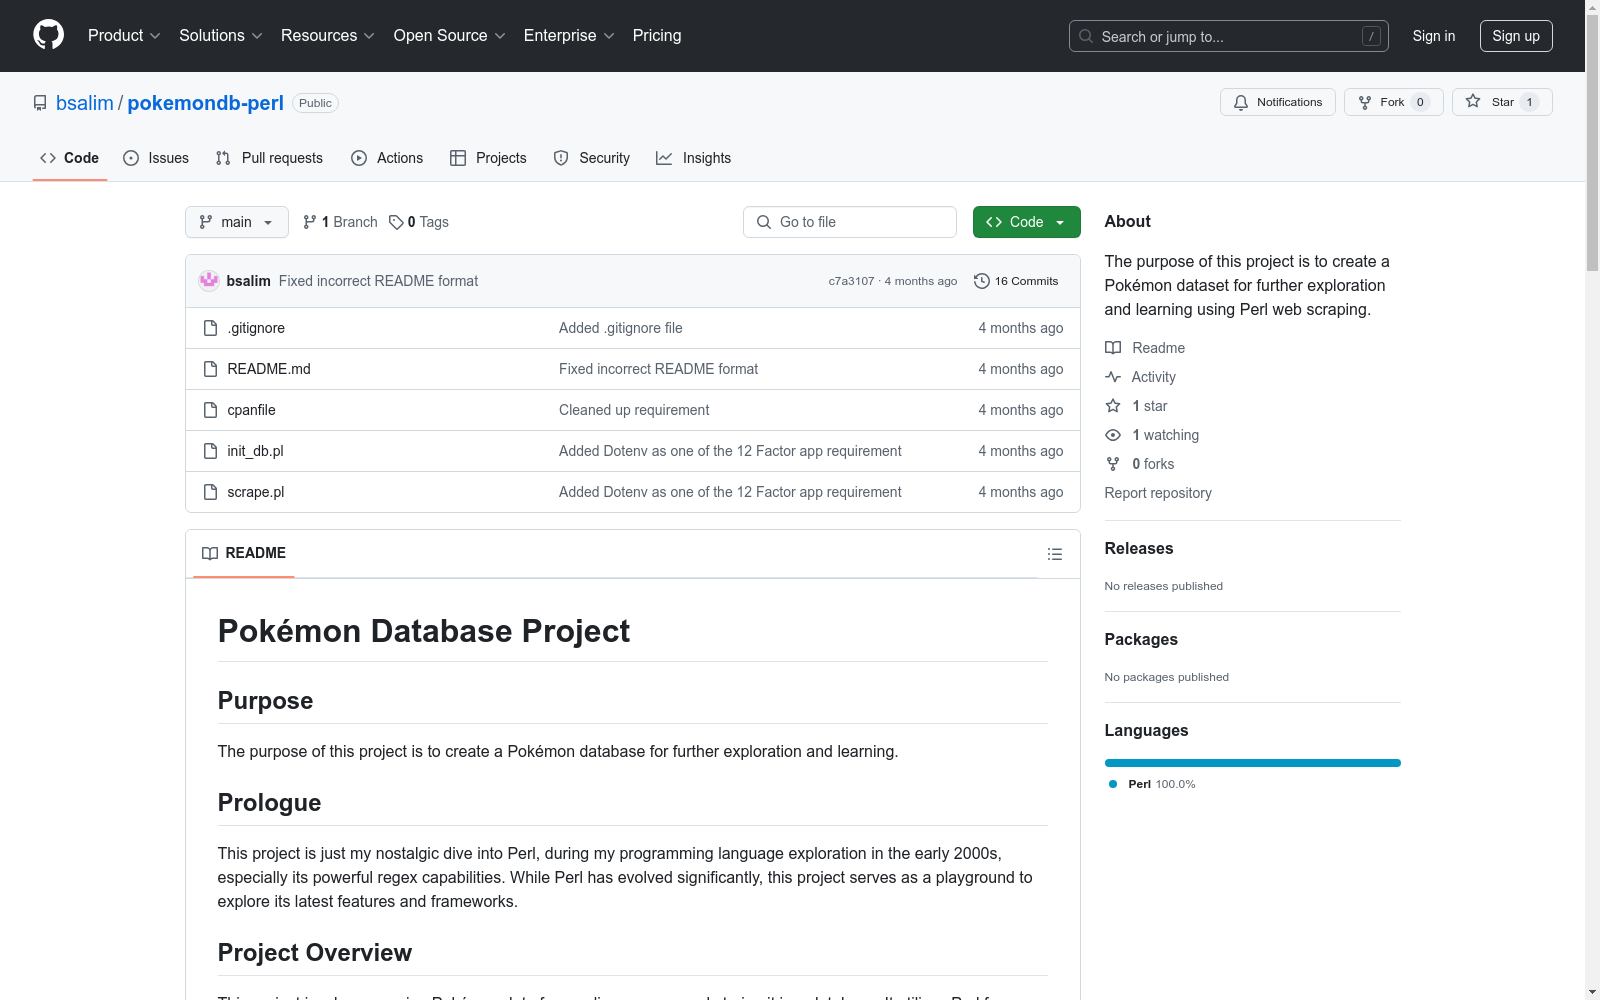
Task: Fork the repository with Fork button
Action: (x=1394, y=102)
